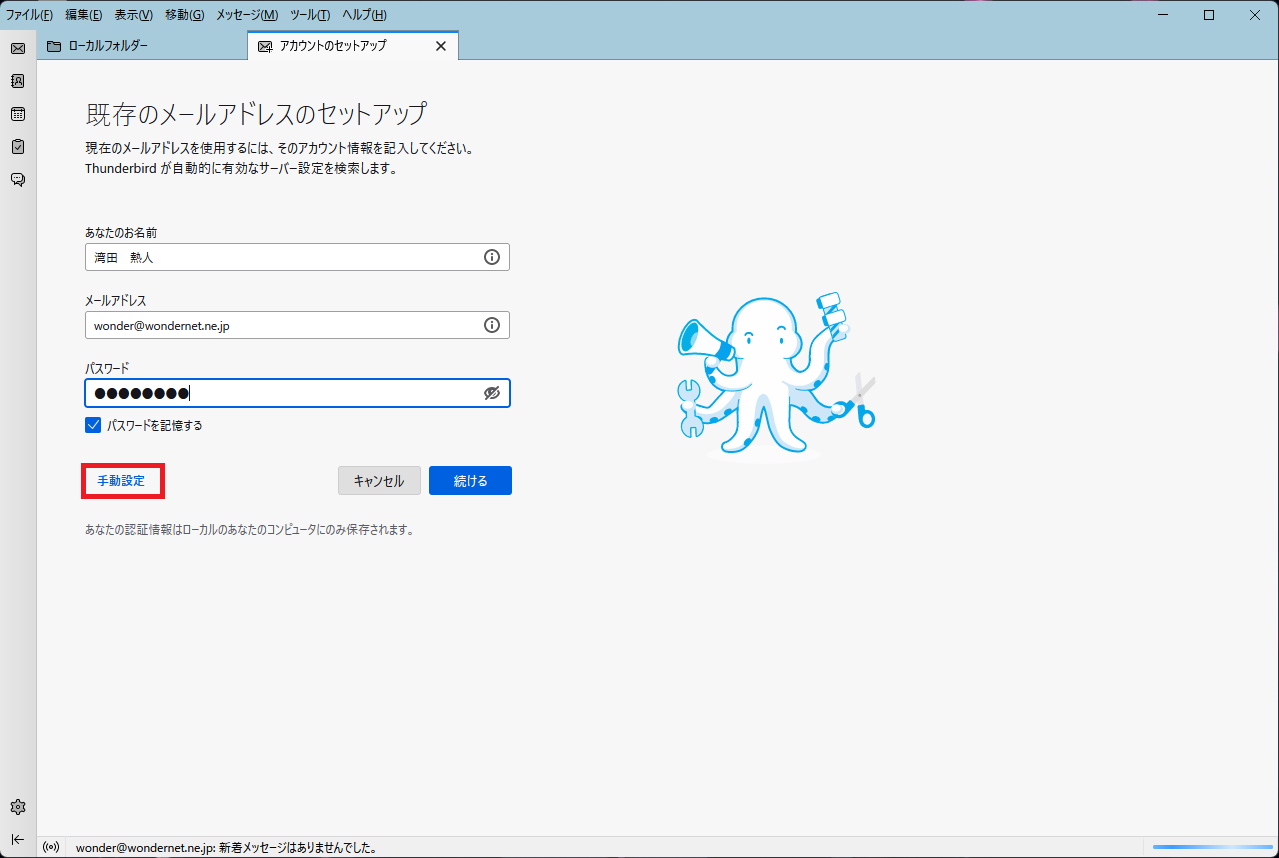The image size is (1279, 858).
Task: Maximize the Thunderbird window
Action: tap(1209, 15)
